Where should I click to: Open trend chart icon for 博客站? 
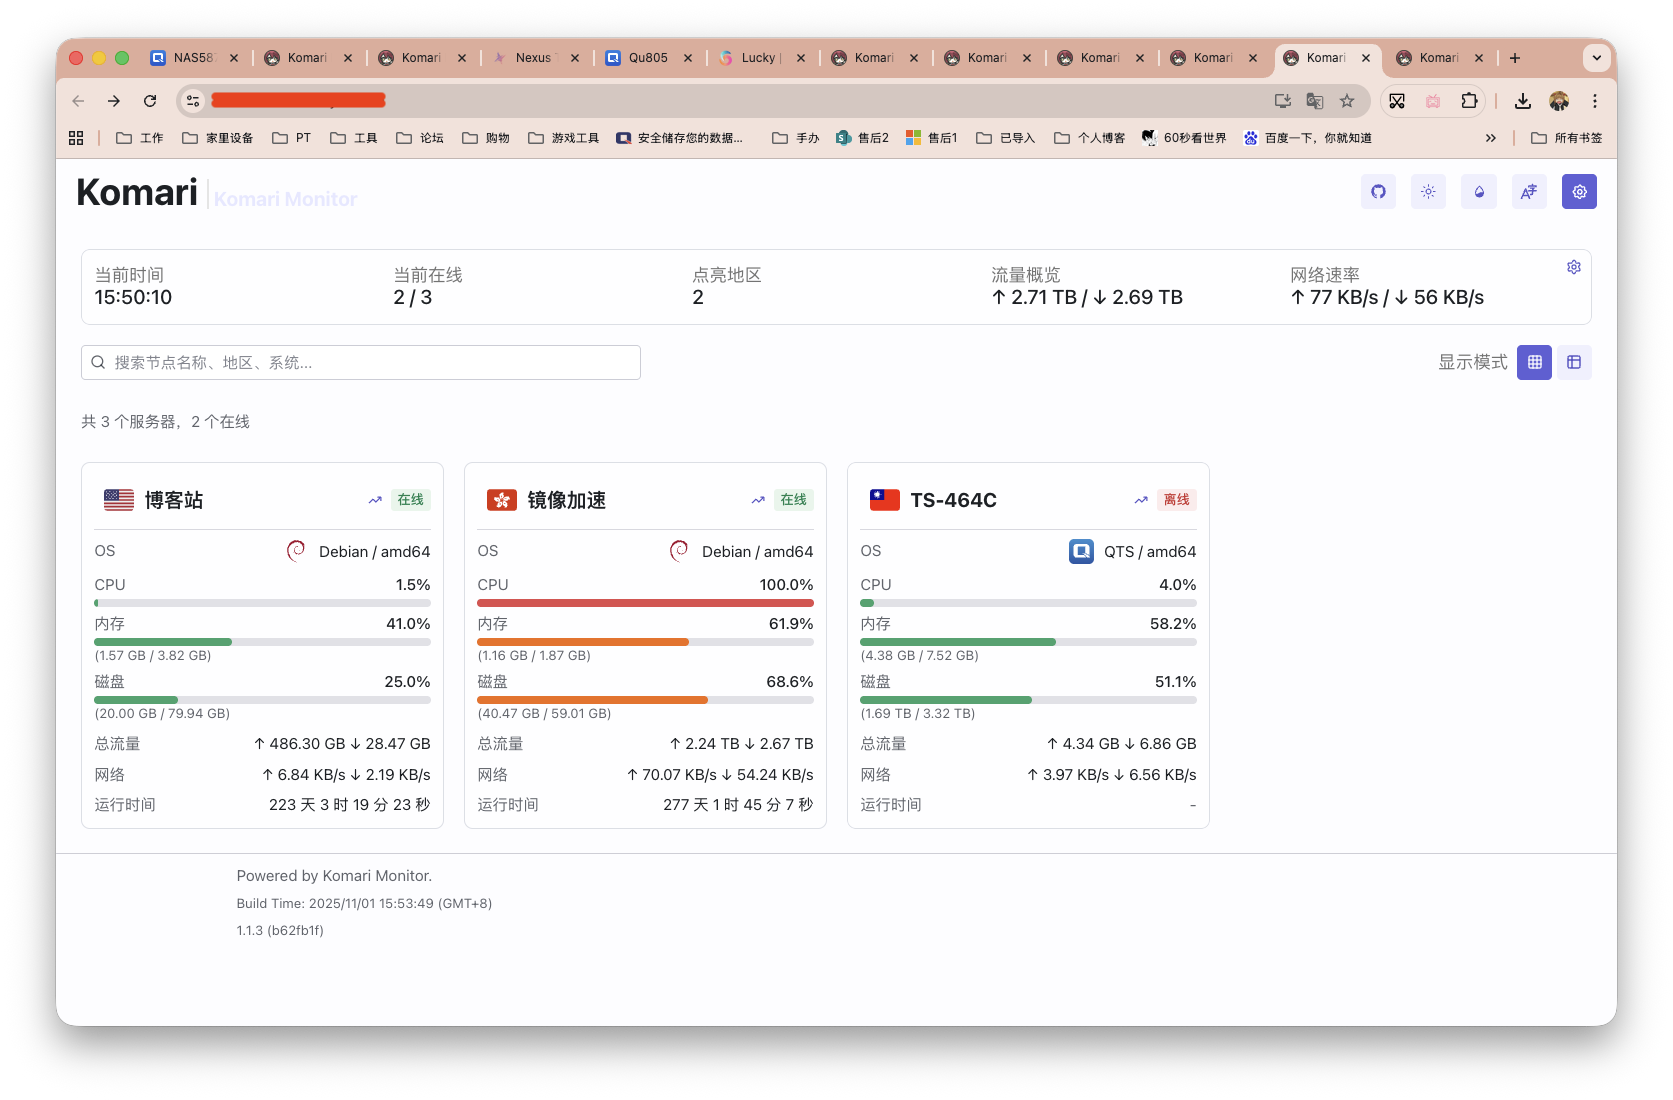pyautogui.click(x=375, y=500)
